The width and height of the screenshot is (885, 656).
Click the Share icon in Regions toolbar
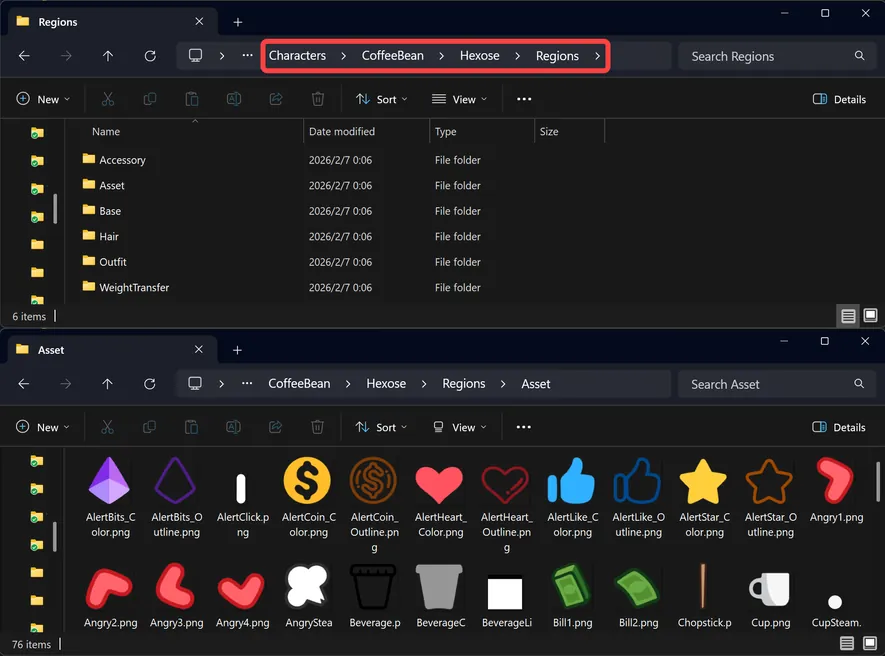275,99
